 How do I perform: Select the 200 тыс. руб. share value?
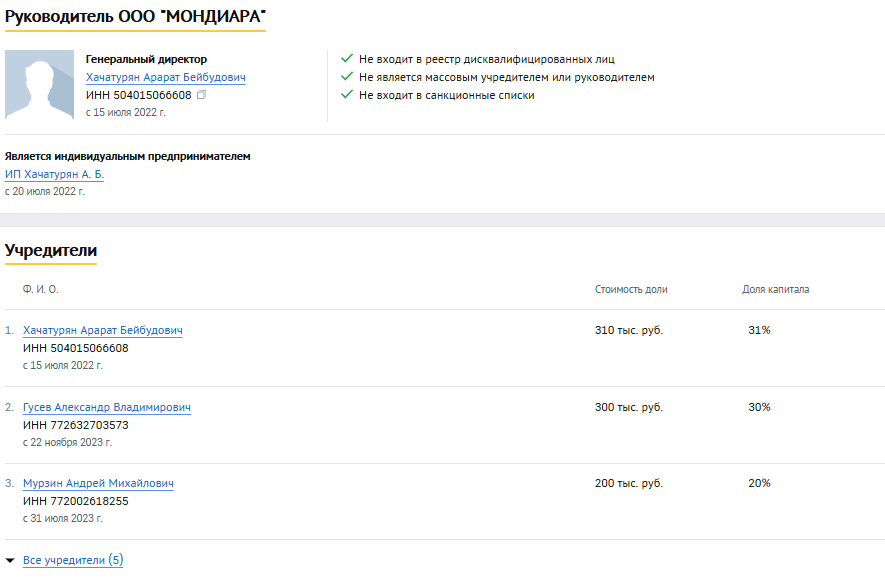tap(629, 483)
